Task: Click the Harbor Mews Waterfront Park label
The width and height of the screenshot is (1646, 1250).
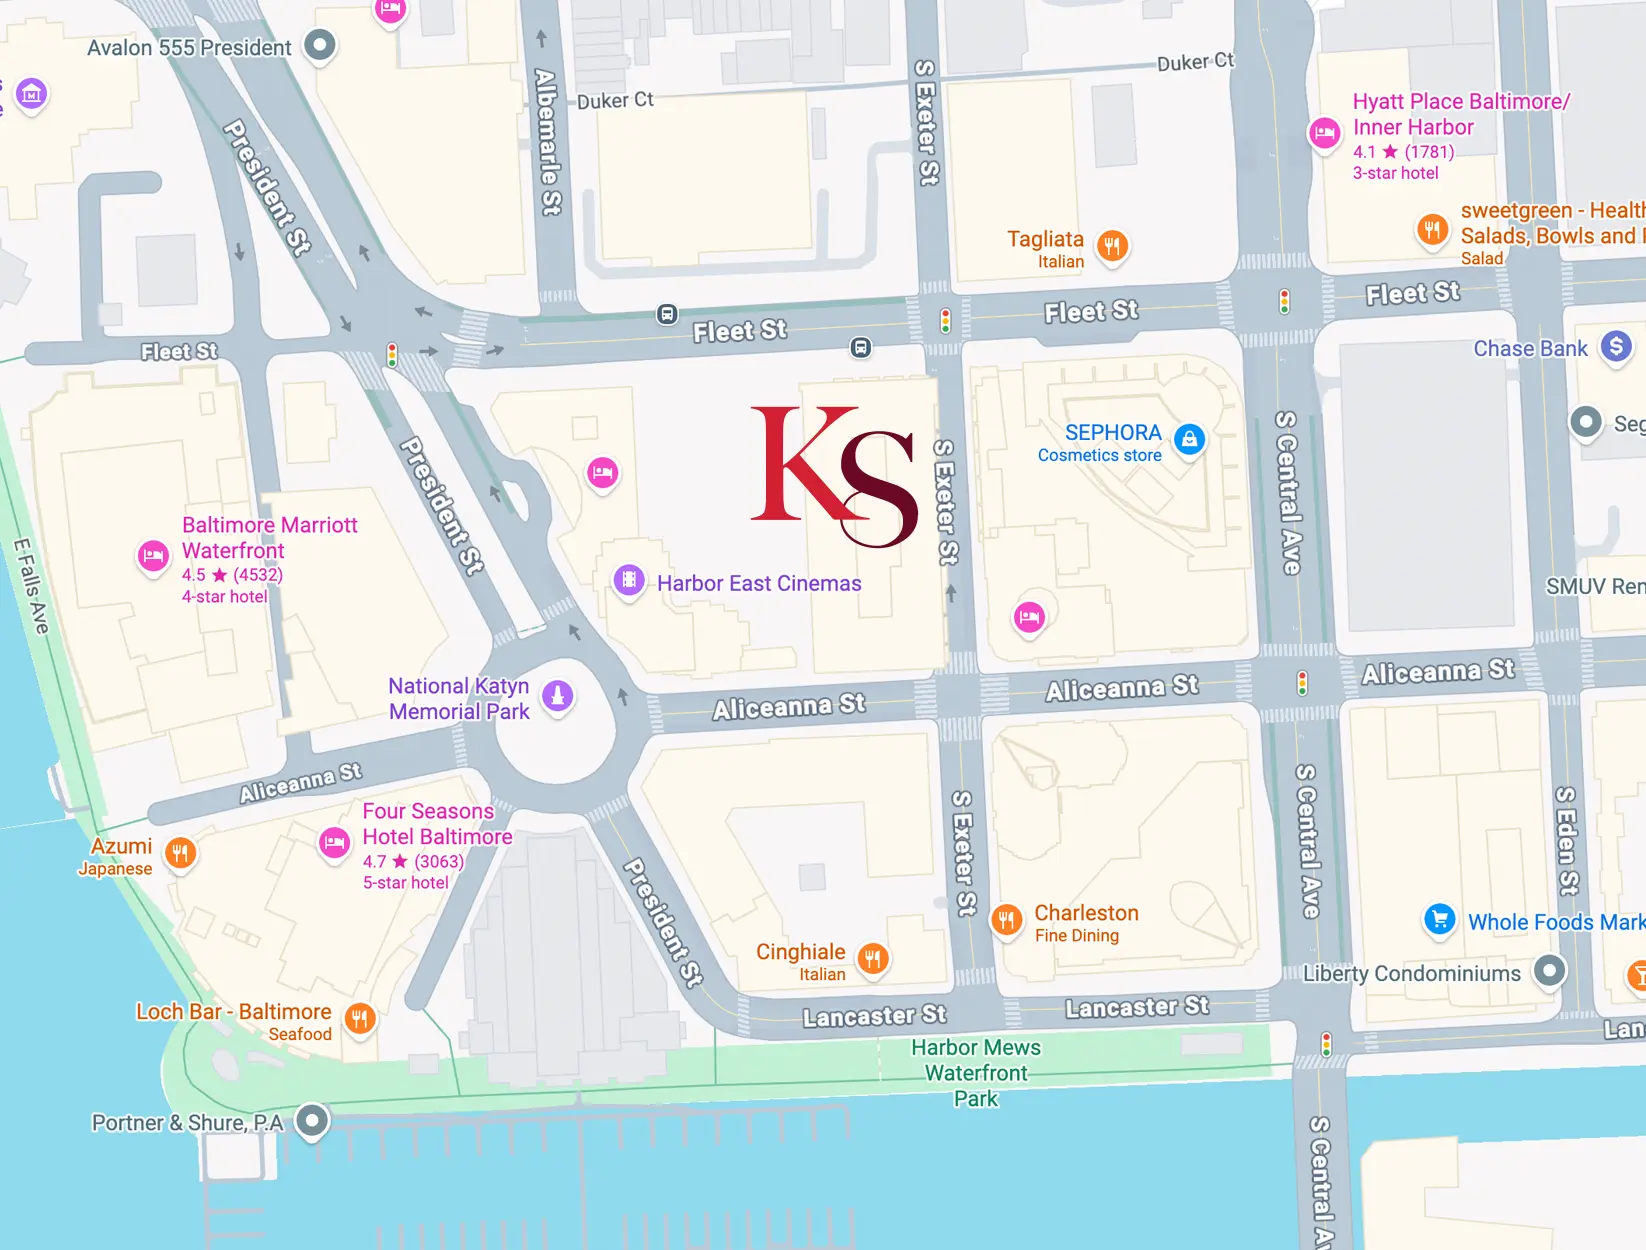Action: 976,1073
